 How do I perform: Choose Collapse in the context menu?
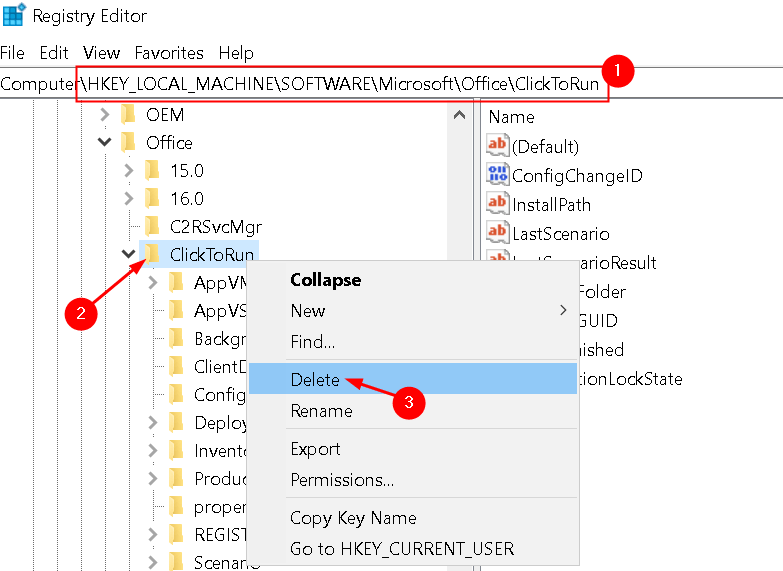coord(412,280)
